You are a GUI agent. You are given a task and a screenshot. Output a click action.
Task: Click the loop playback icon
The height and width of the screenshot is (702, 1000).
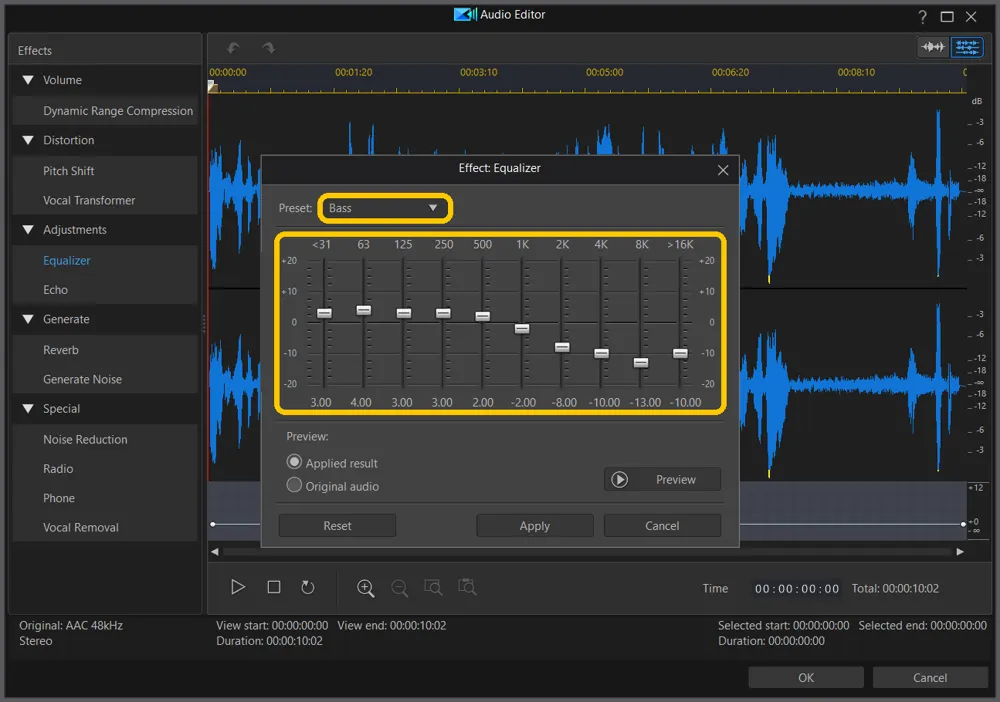click(308, 587)
